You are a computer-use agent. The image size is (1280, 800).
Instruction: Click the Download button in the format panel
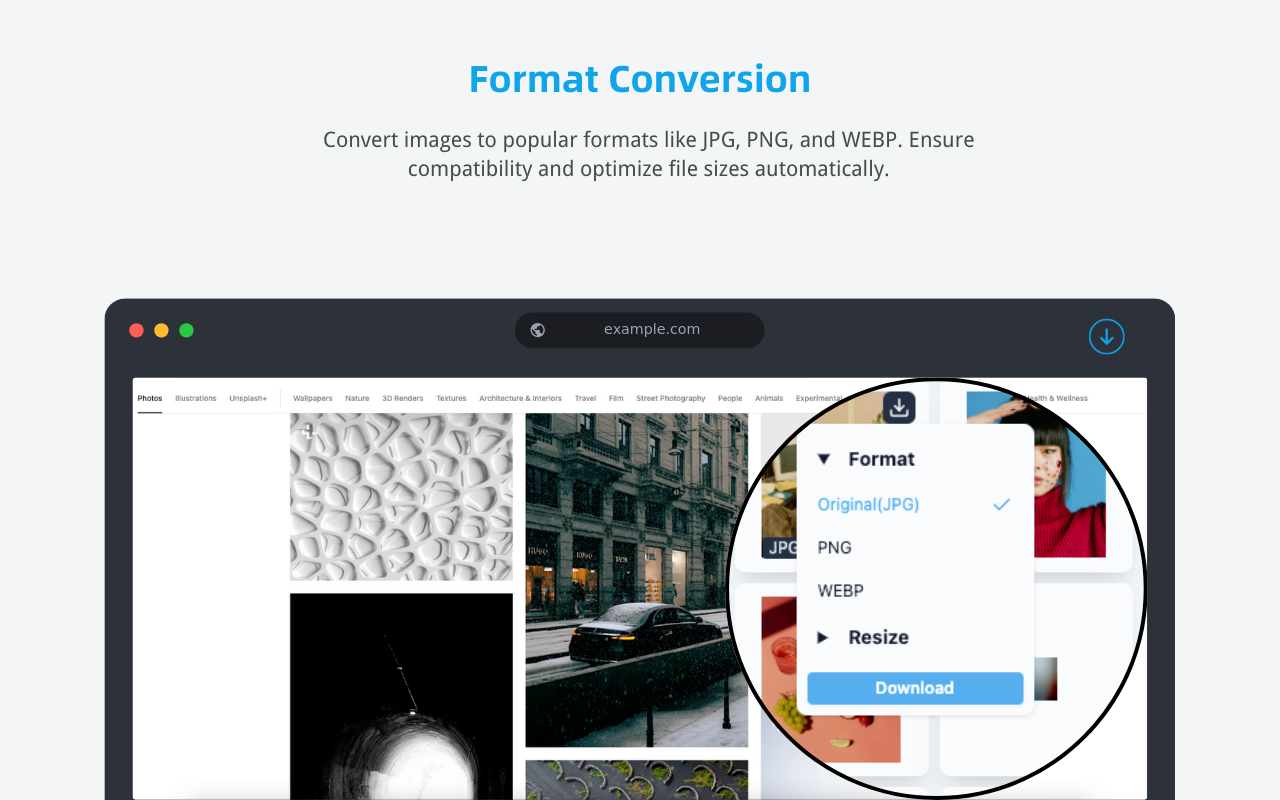[x=914, y=688]
